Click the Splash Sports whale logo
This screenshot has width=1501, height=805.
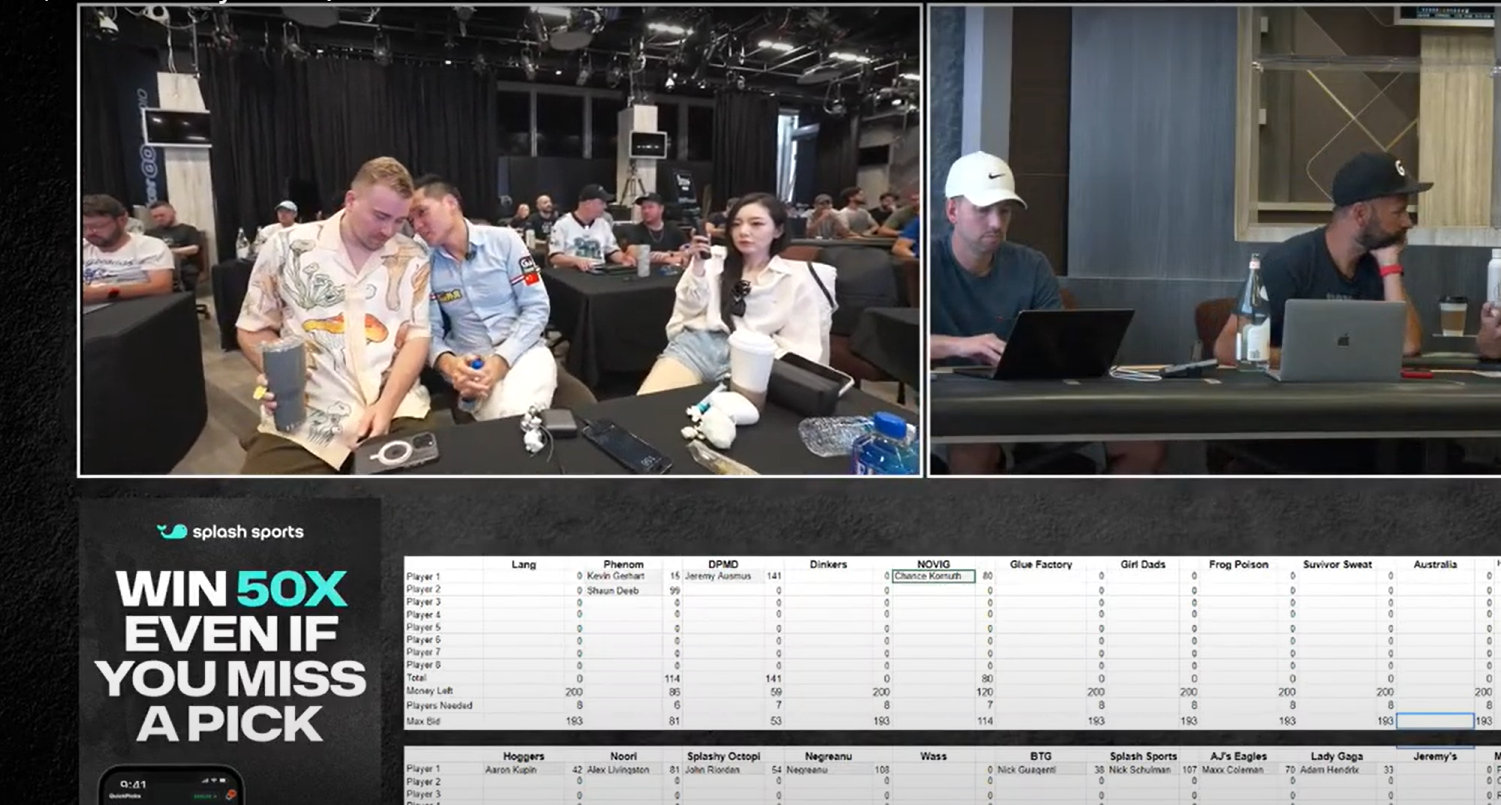pyautogui.click(x=172, y=532)
